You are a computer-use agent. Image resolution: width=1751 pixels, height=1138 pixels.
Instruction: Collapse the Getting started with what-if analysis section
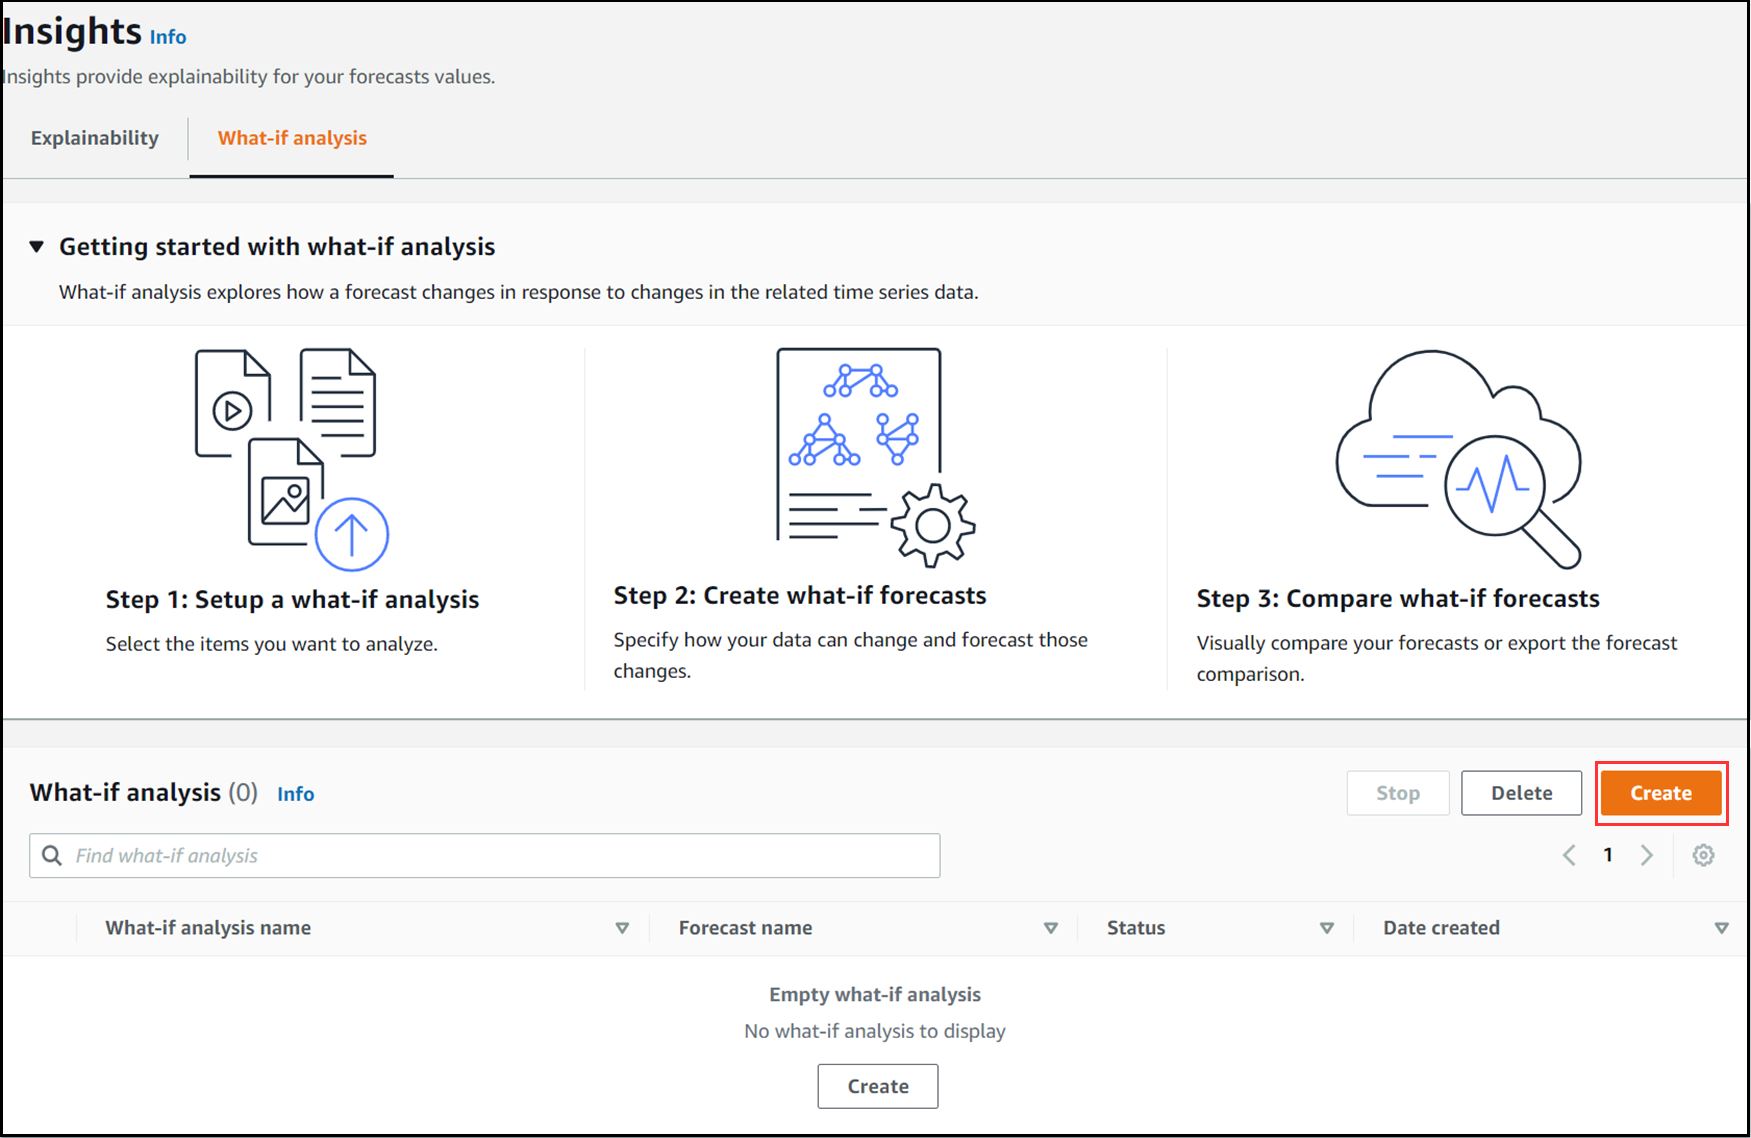[37, 246]
